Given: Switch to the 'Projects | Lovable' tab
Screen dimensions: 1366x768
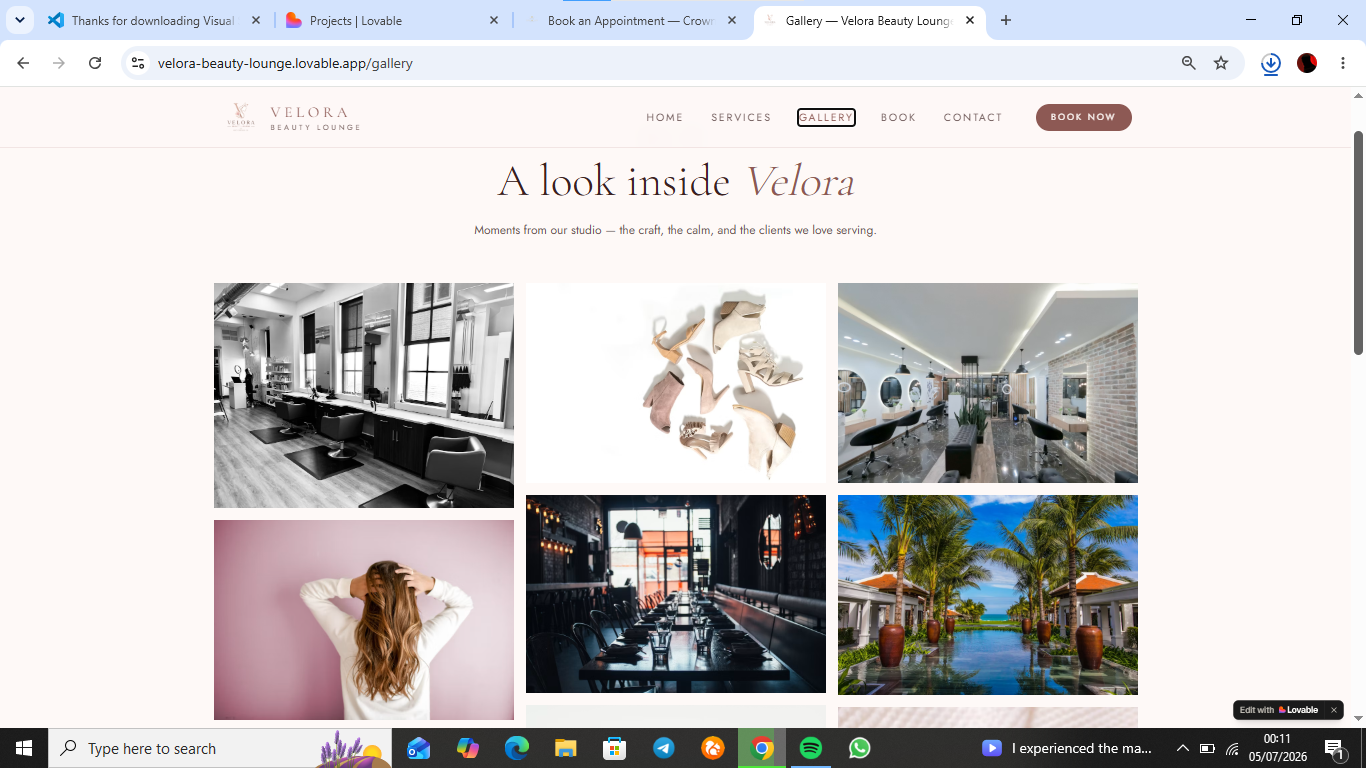Looking at the screenshot, I should [x=393, y=20].
